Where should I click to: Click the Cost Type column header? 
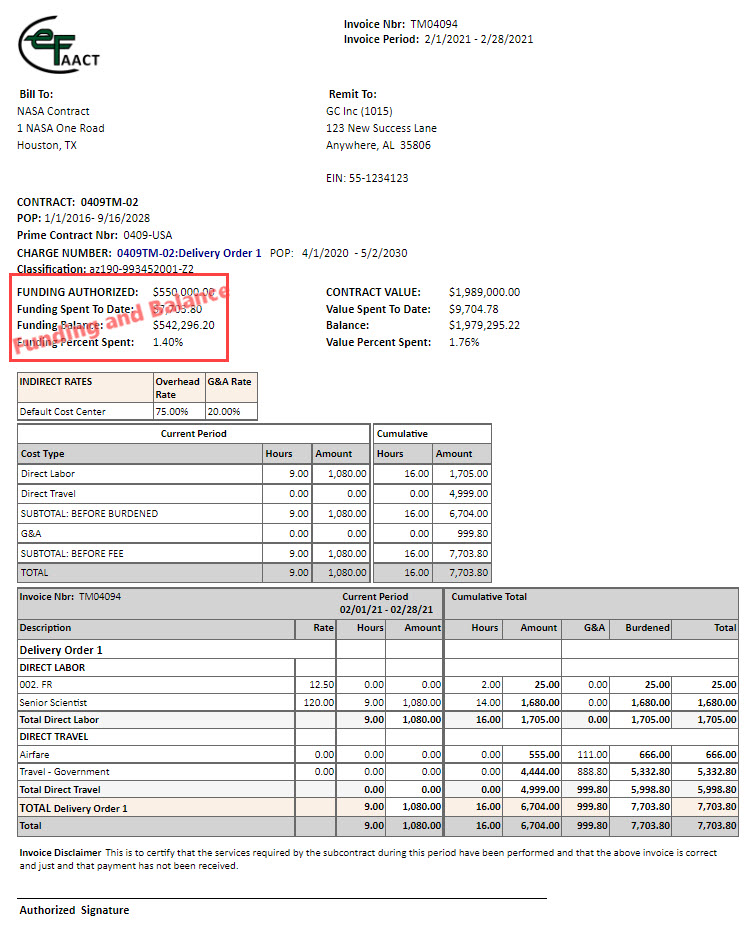[43, 454]
